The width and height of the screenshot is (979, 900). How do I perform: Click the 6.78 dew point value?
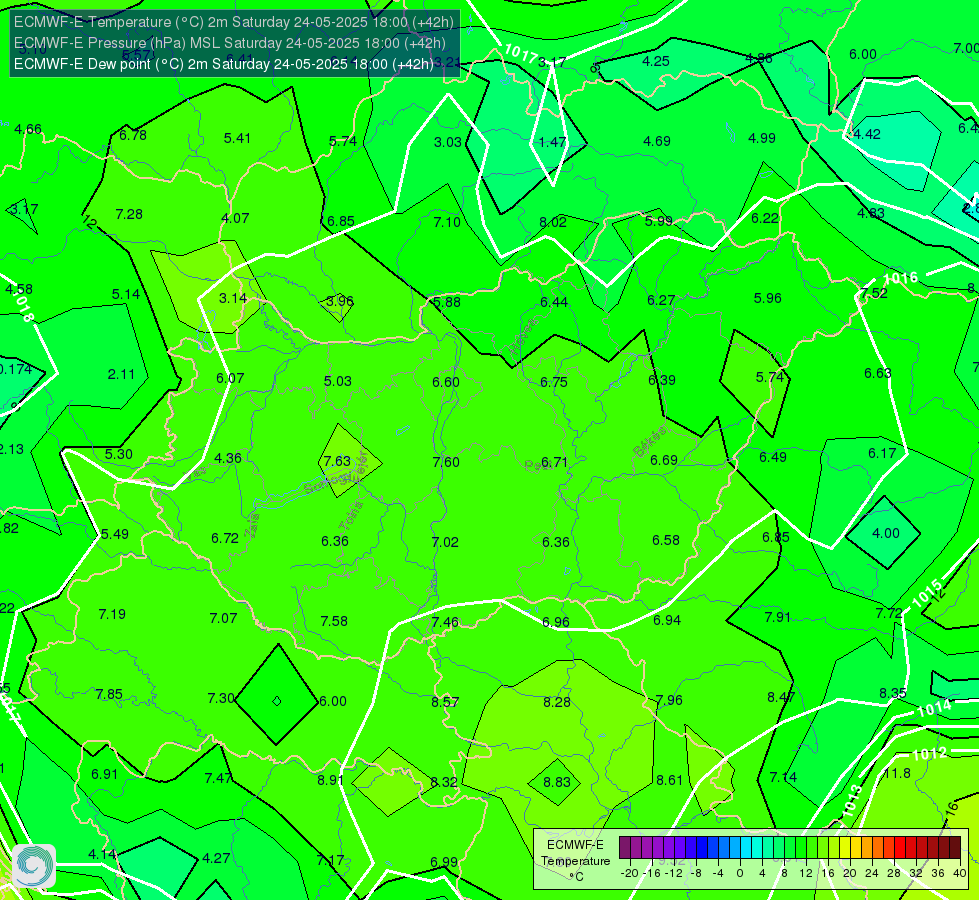[x=132, y=136]
